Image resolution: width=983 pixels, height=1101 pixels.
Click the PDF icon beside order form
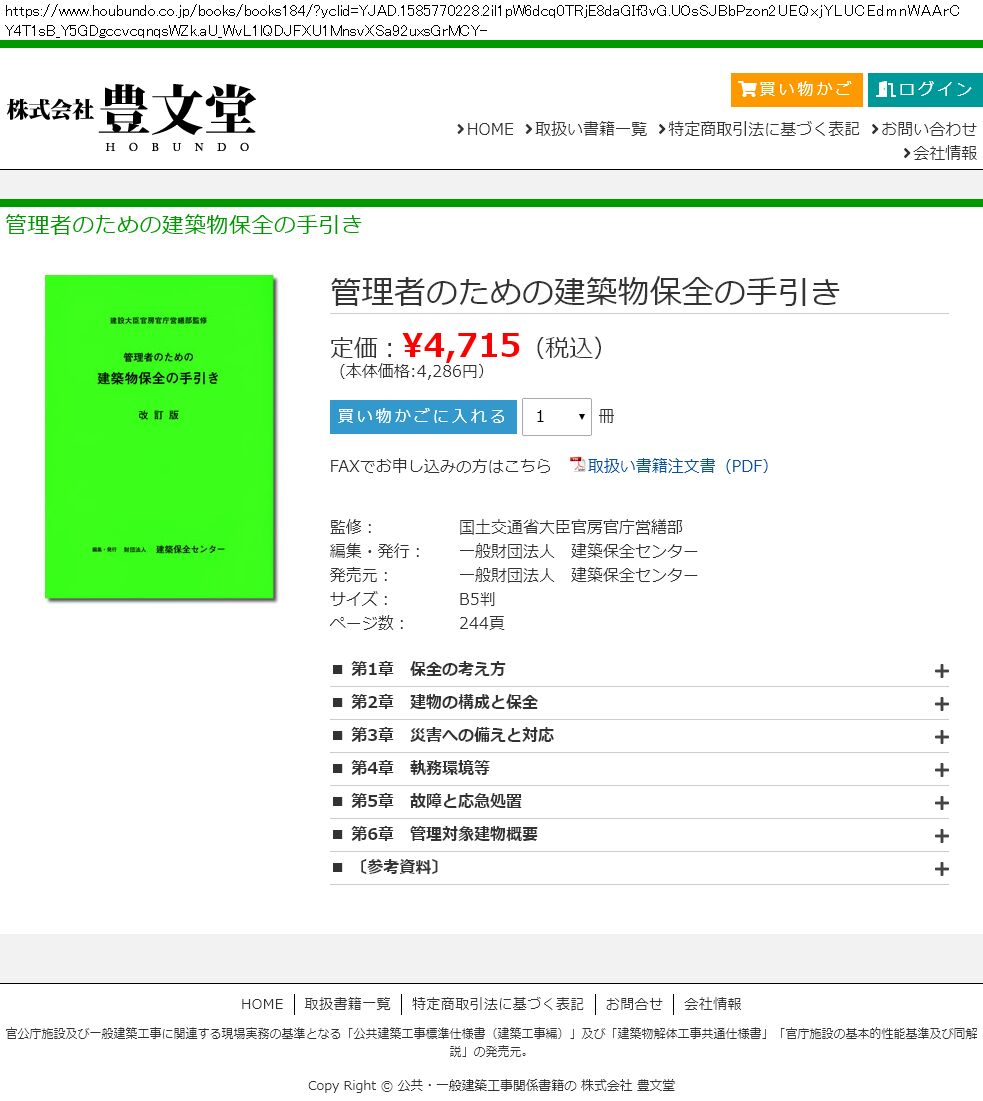click(577, 465)
